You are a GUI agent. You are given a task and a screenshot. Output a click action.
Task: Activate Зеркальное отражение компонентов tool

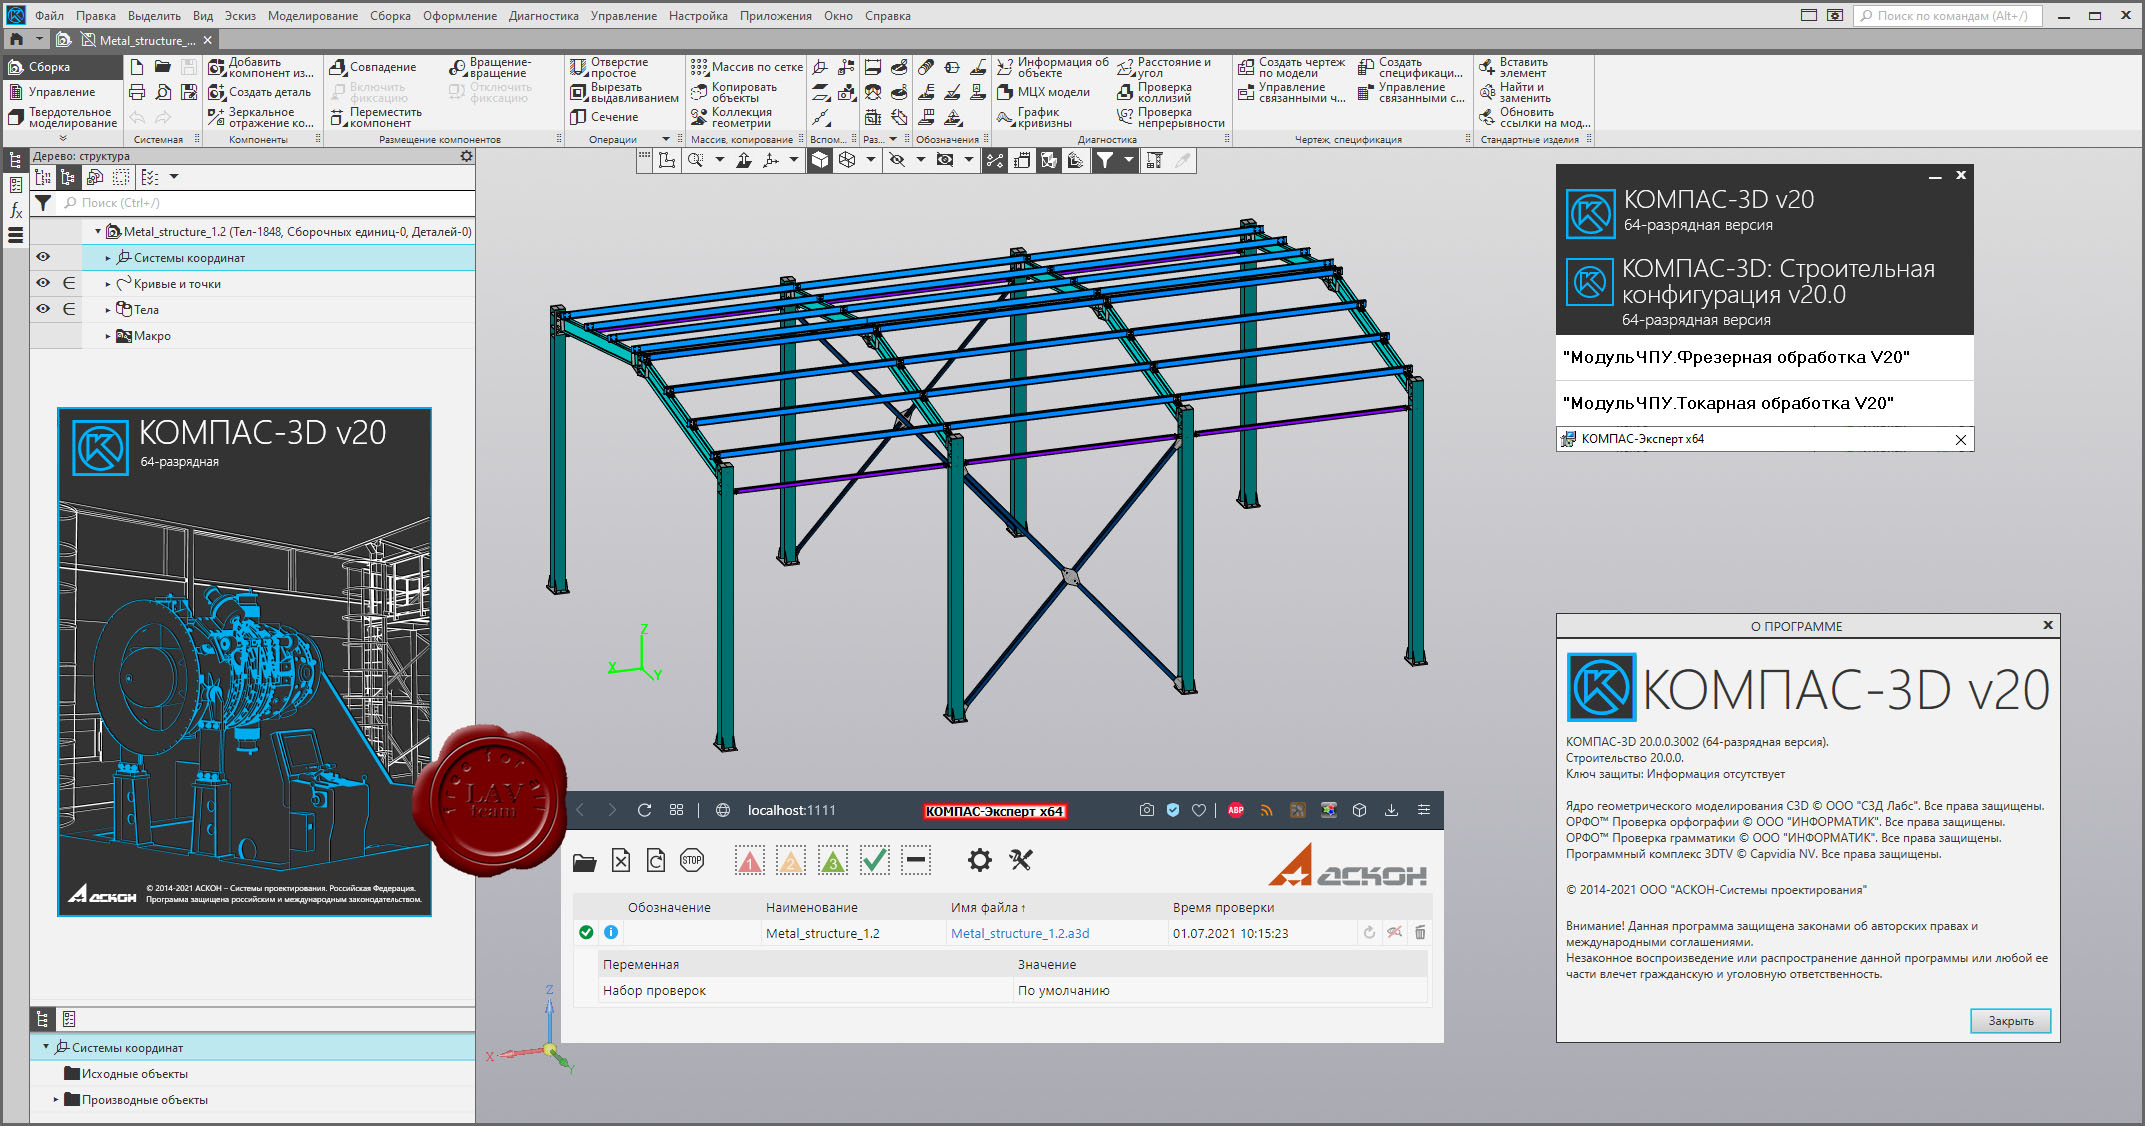pos(261,117)
